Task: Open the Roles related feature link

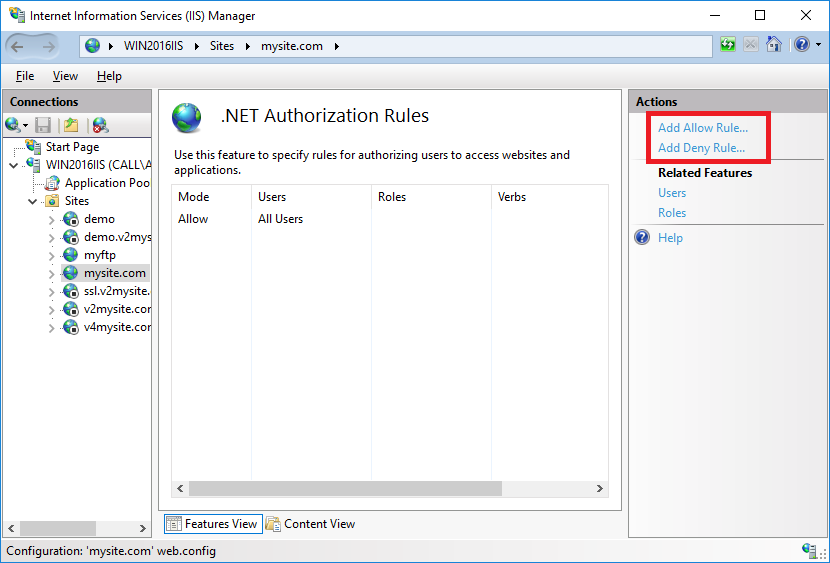Action: tap(672, 213)
